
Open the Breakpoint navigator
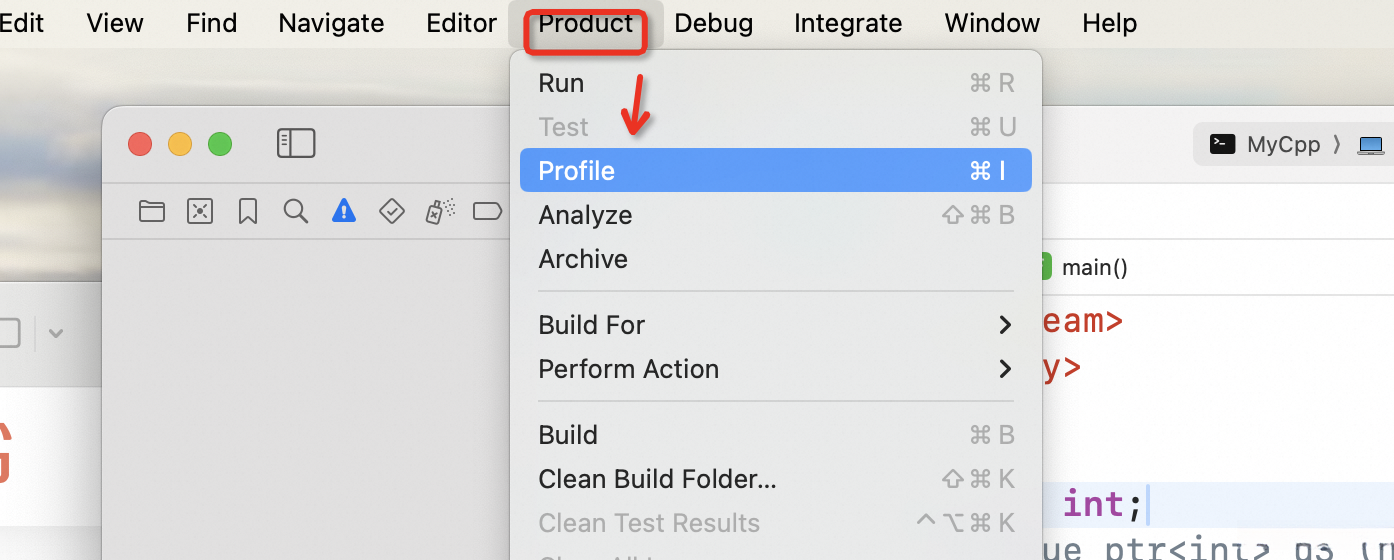[x=487, y=211]
